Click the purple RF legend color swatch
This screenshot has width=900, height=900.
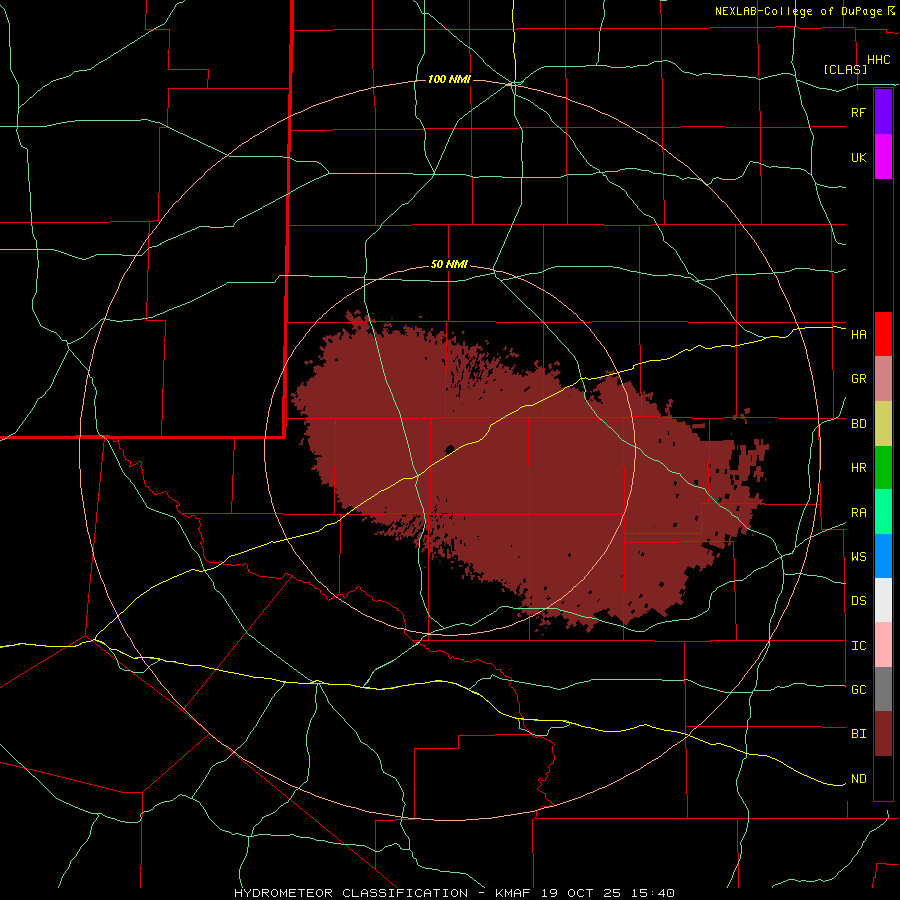click(883, 112)
